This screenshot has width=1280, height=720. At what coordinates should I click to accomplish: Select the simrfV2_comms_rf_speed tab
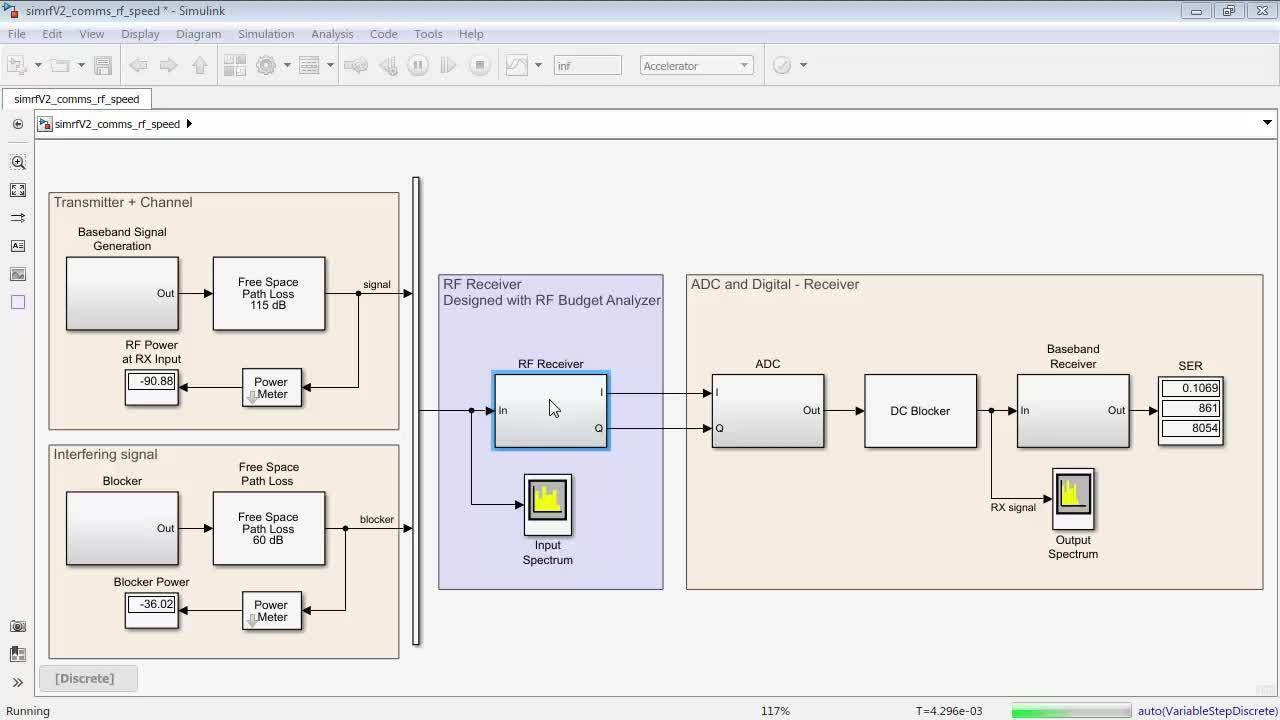pyautogui.click(x=77, y=99)
